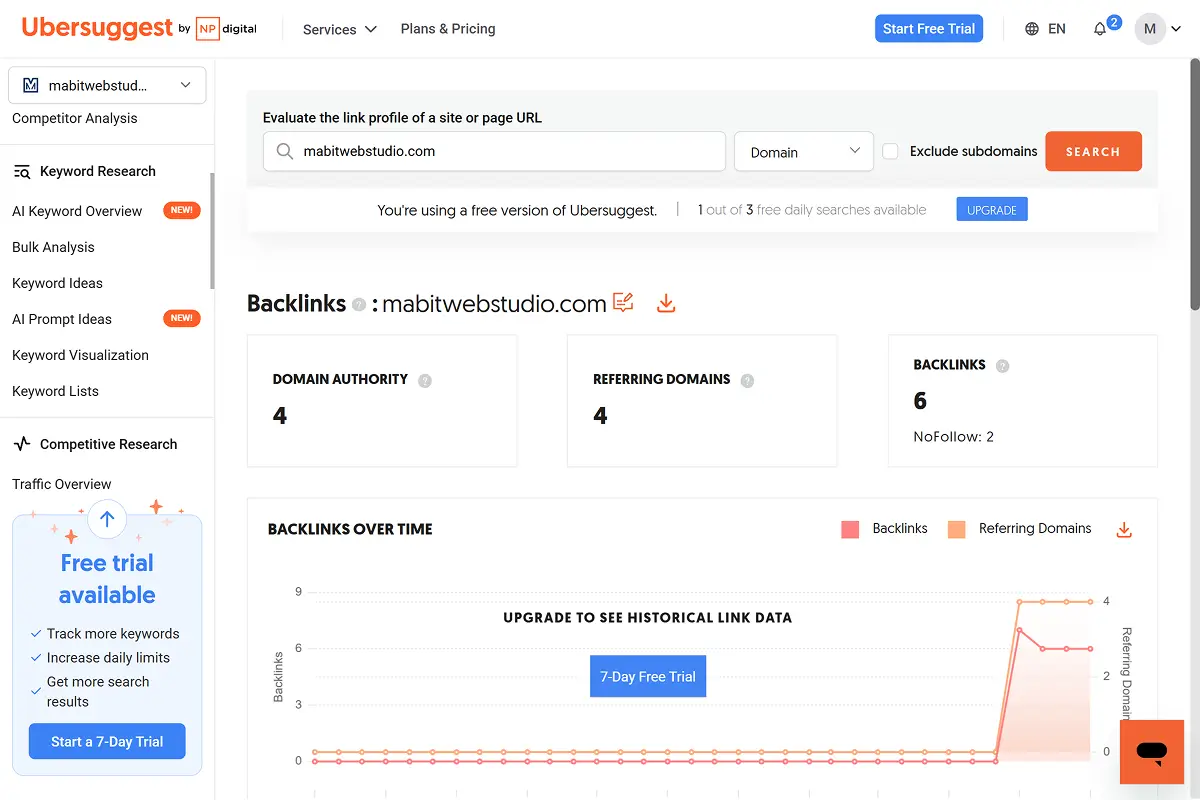Viewport: 1200px width, 800px height.
Task: Enable Exclude subdomains
Action: [890, 151]
